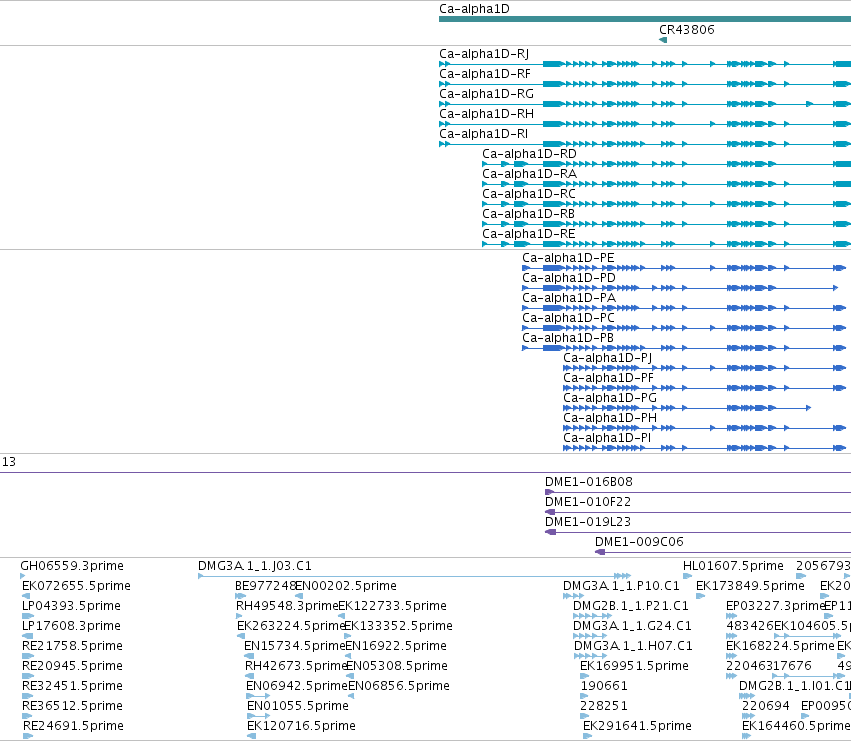
Task: Open cDNA DMG3A.1_1.P10.C1
Action: (x=621, y=586)
